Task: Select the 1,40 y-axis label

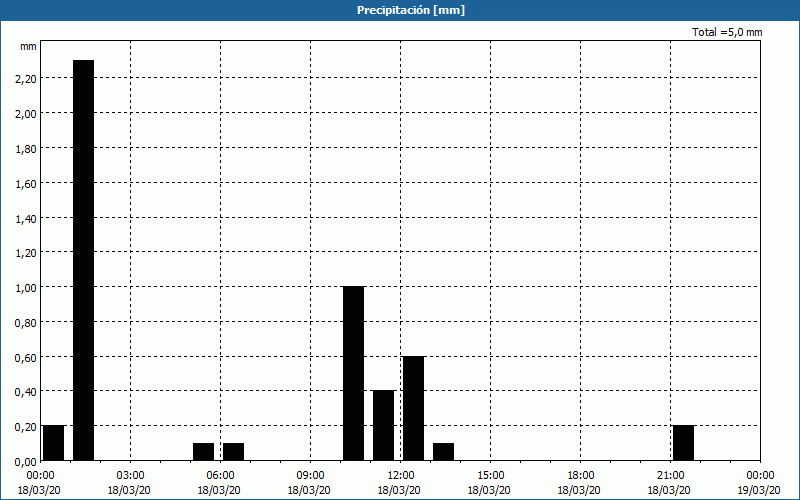Action: 26,218
